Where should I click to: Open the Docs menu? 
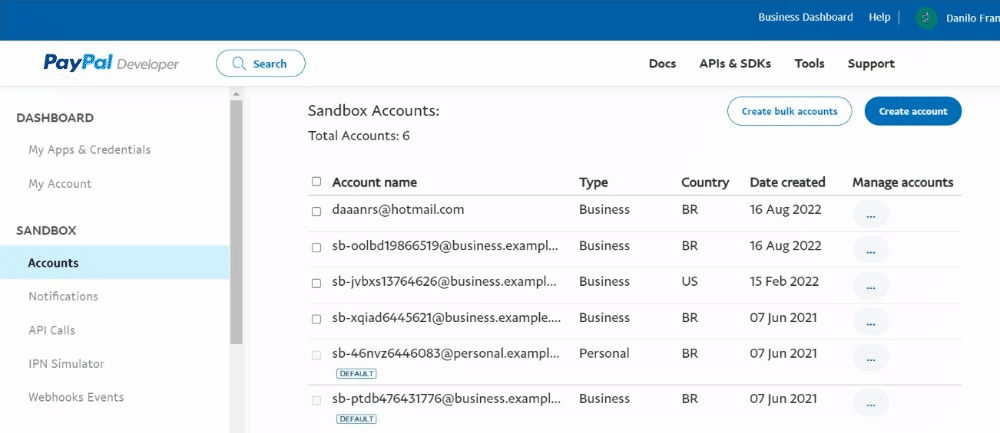(x=662, y=64)
